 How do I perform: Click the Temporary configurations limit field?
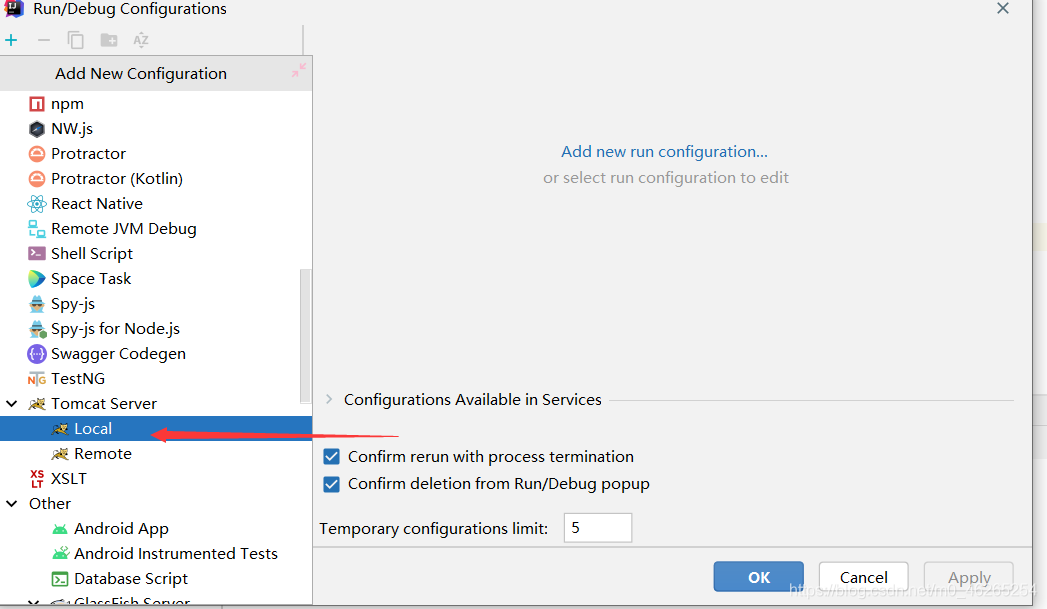coord(597,528)
